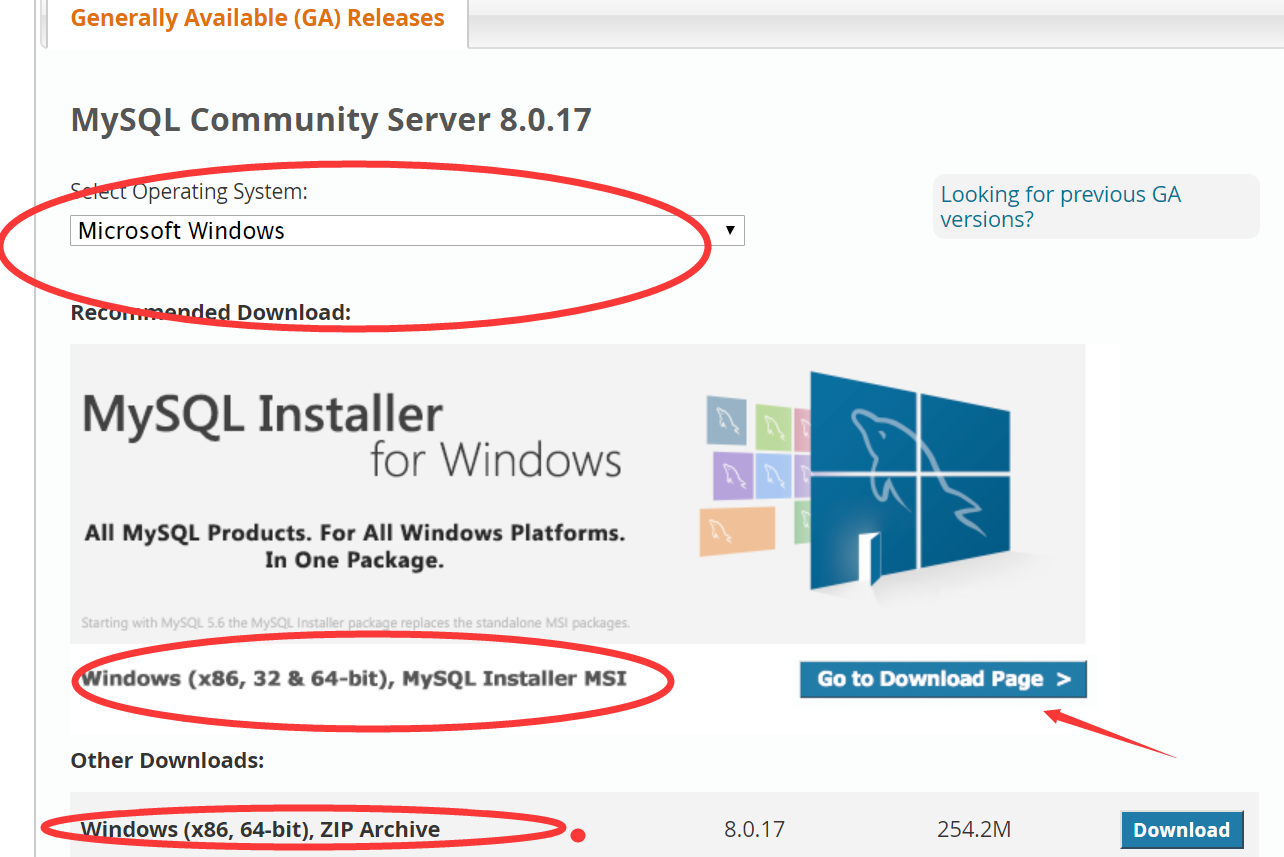Click the dropdown arrow on the OS selector
The width and height of the screenshot is (1284, 857).
731,230
